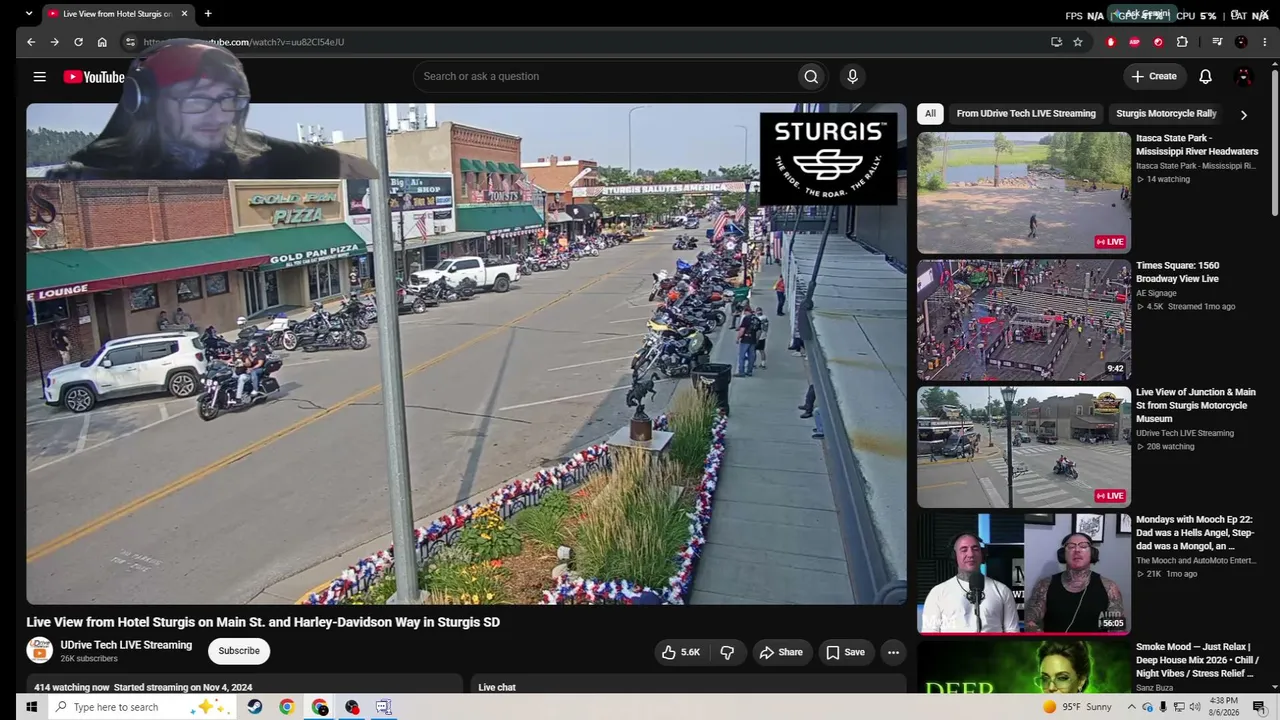Open Times Square 1560 Broadway View Live title

pyautogui.click(x=1178, y=273)
